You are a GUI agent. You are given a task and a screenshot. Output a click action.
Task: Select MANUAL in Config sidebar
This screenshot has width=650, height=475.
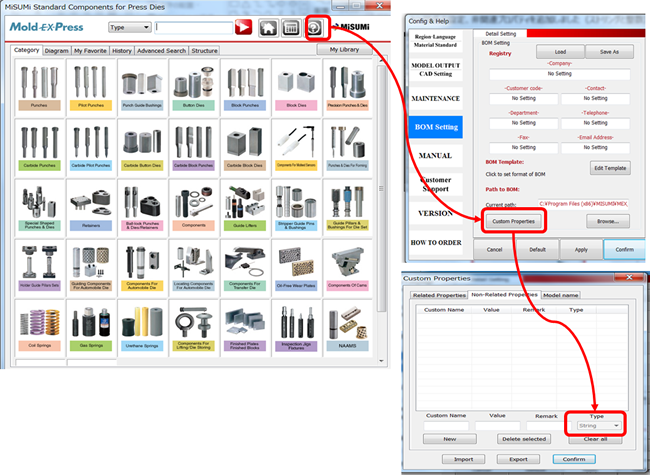(x=436, y=155)
